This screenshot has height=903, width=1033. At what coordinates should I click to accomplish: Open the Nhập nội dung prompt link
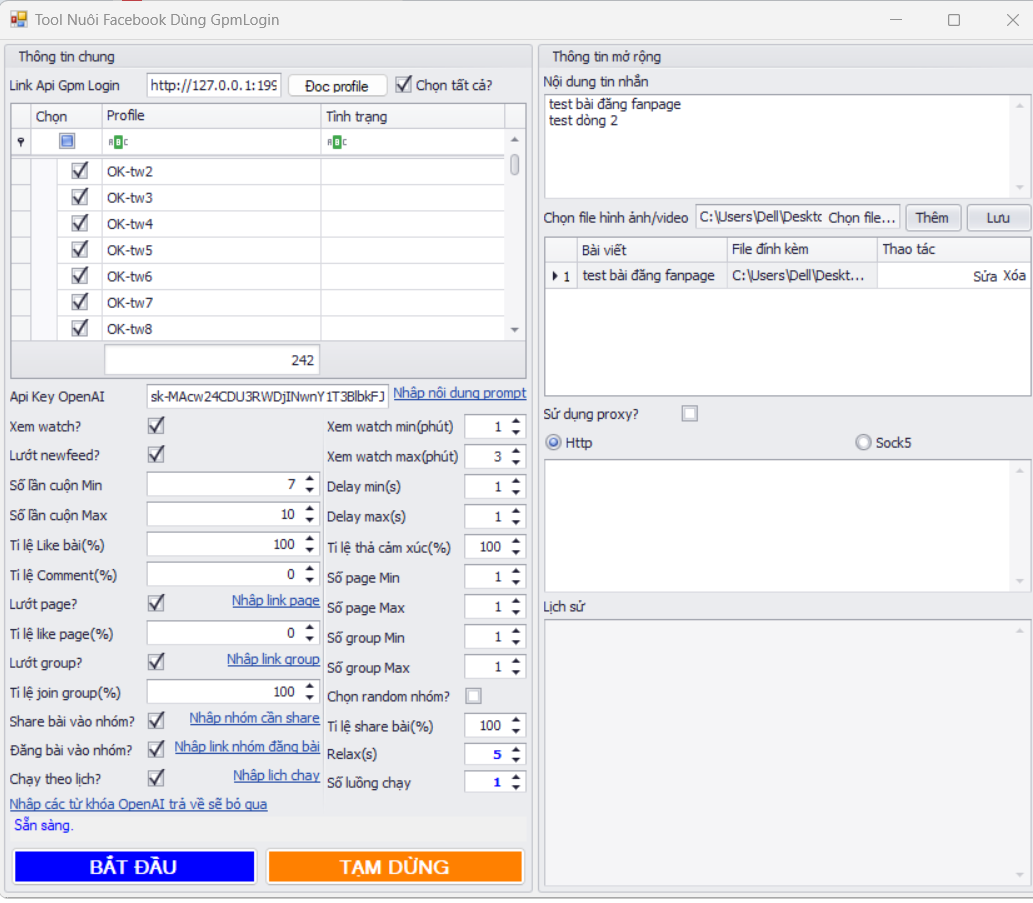click(x=460, y=393)
